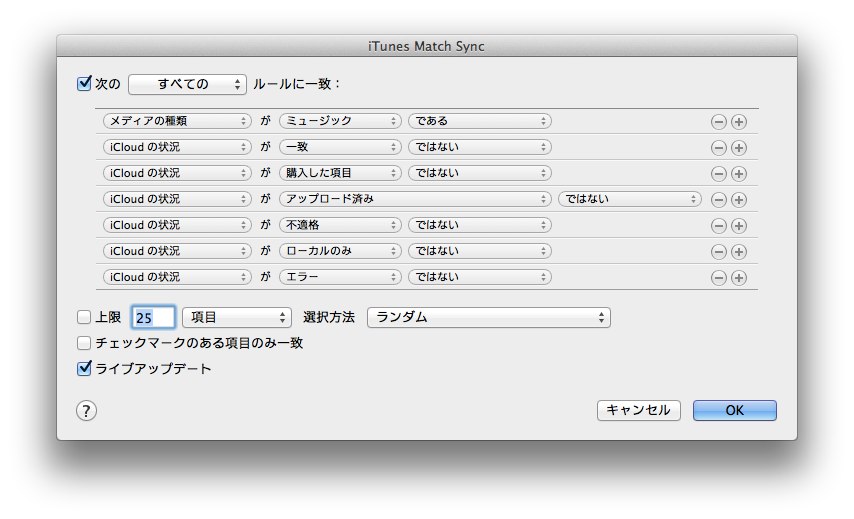The width and height of the screenshot is (854, 519).
Task: Open ではない dropdown in the 不適格 row
Action: pos(480,225)
